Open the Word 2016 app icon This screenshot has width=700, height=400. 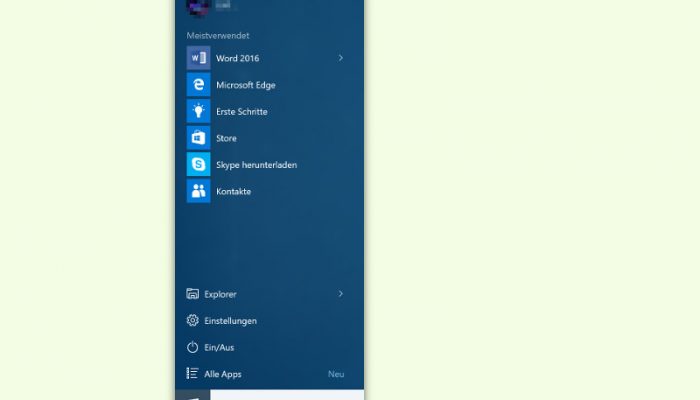coord(198,58)
